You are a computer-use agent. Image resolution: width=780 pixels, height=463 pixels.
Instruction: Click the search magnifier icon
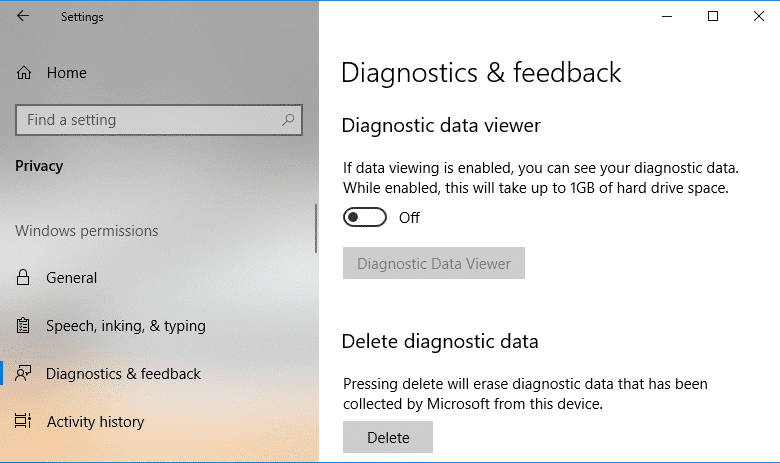[288, 120]
